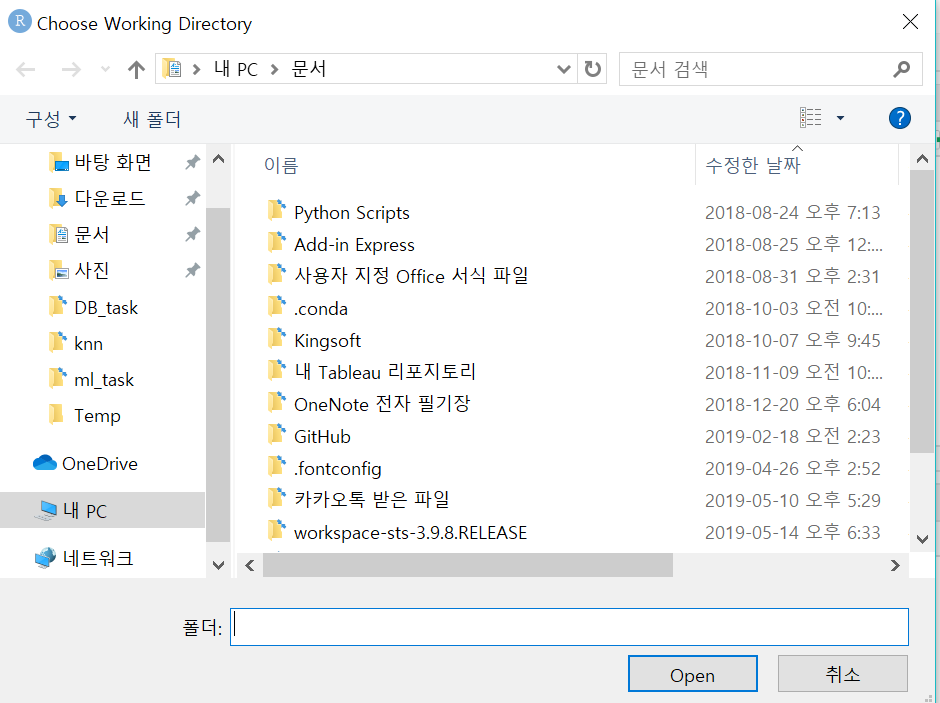The height and width of the screenshot is (703, 940).
Task: Select 문서 in the sidebar
Action: [x=79, y=234]
